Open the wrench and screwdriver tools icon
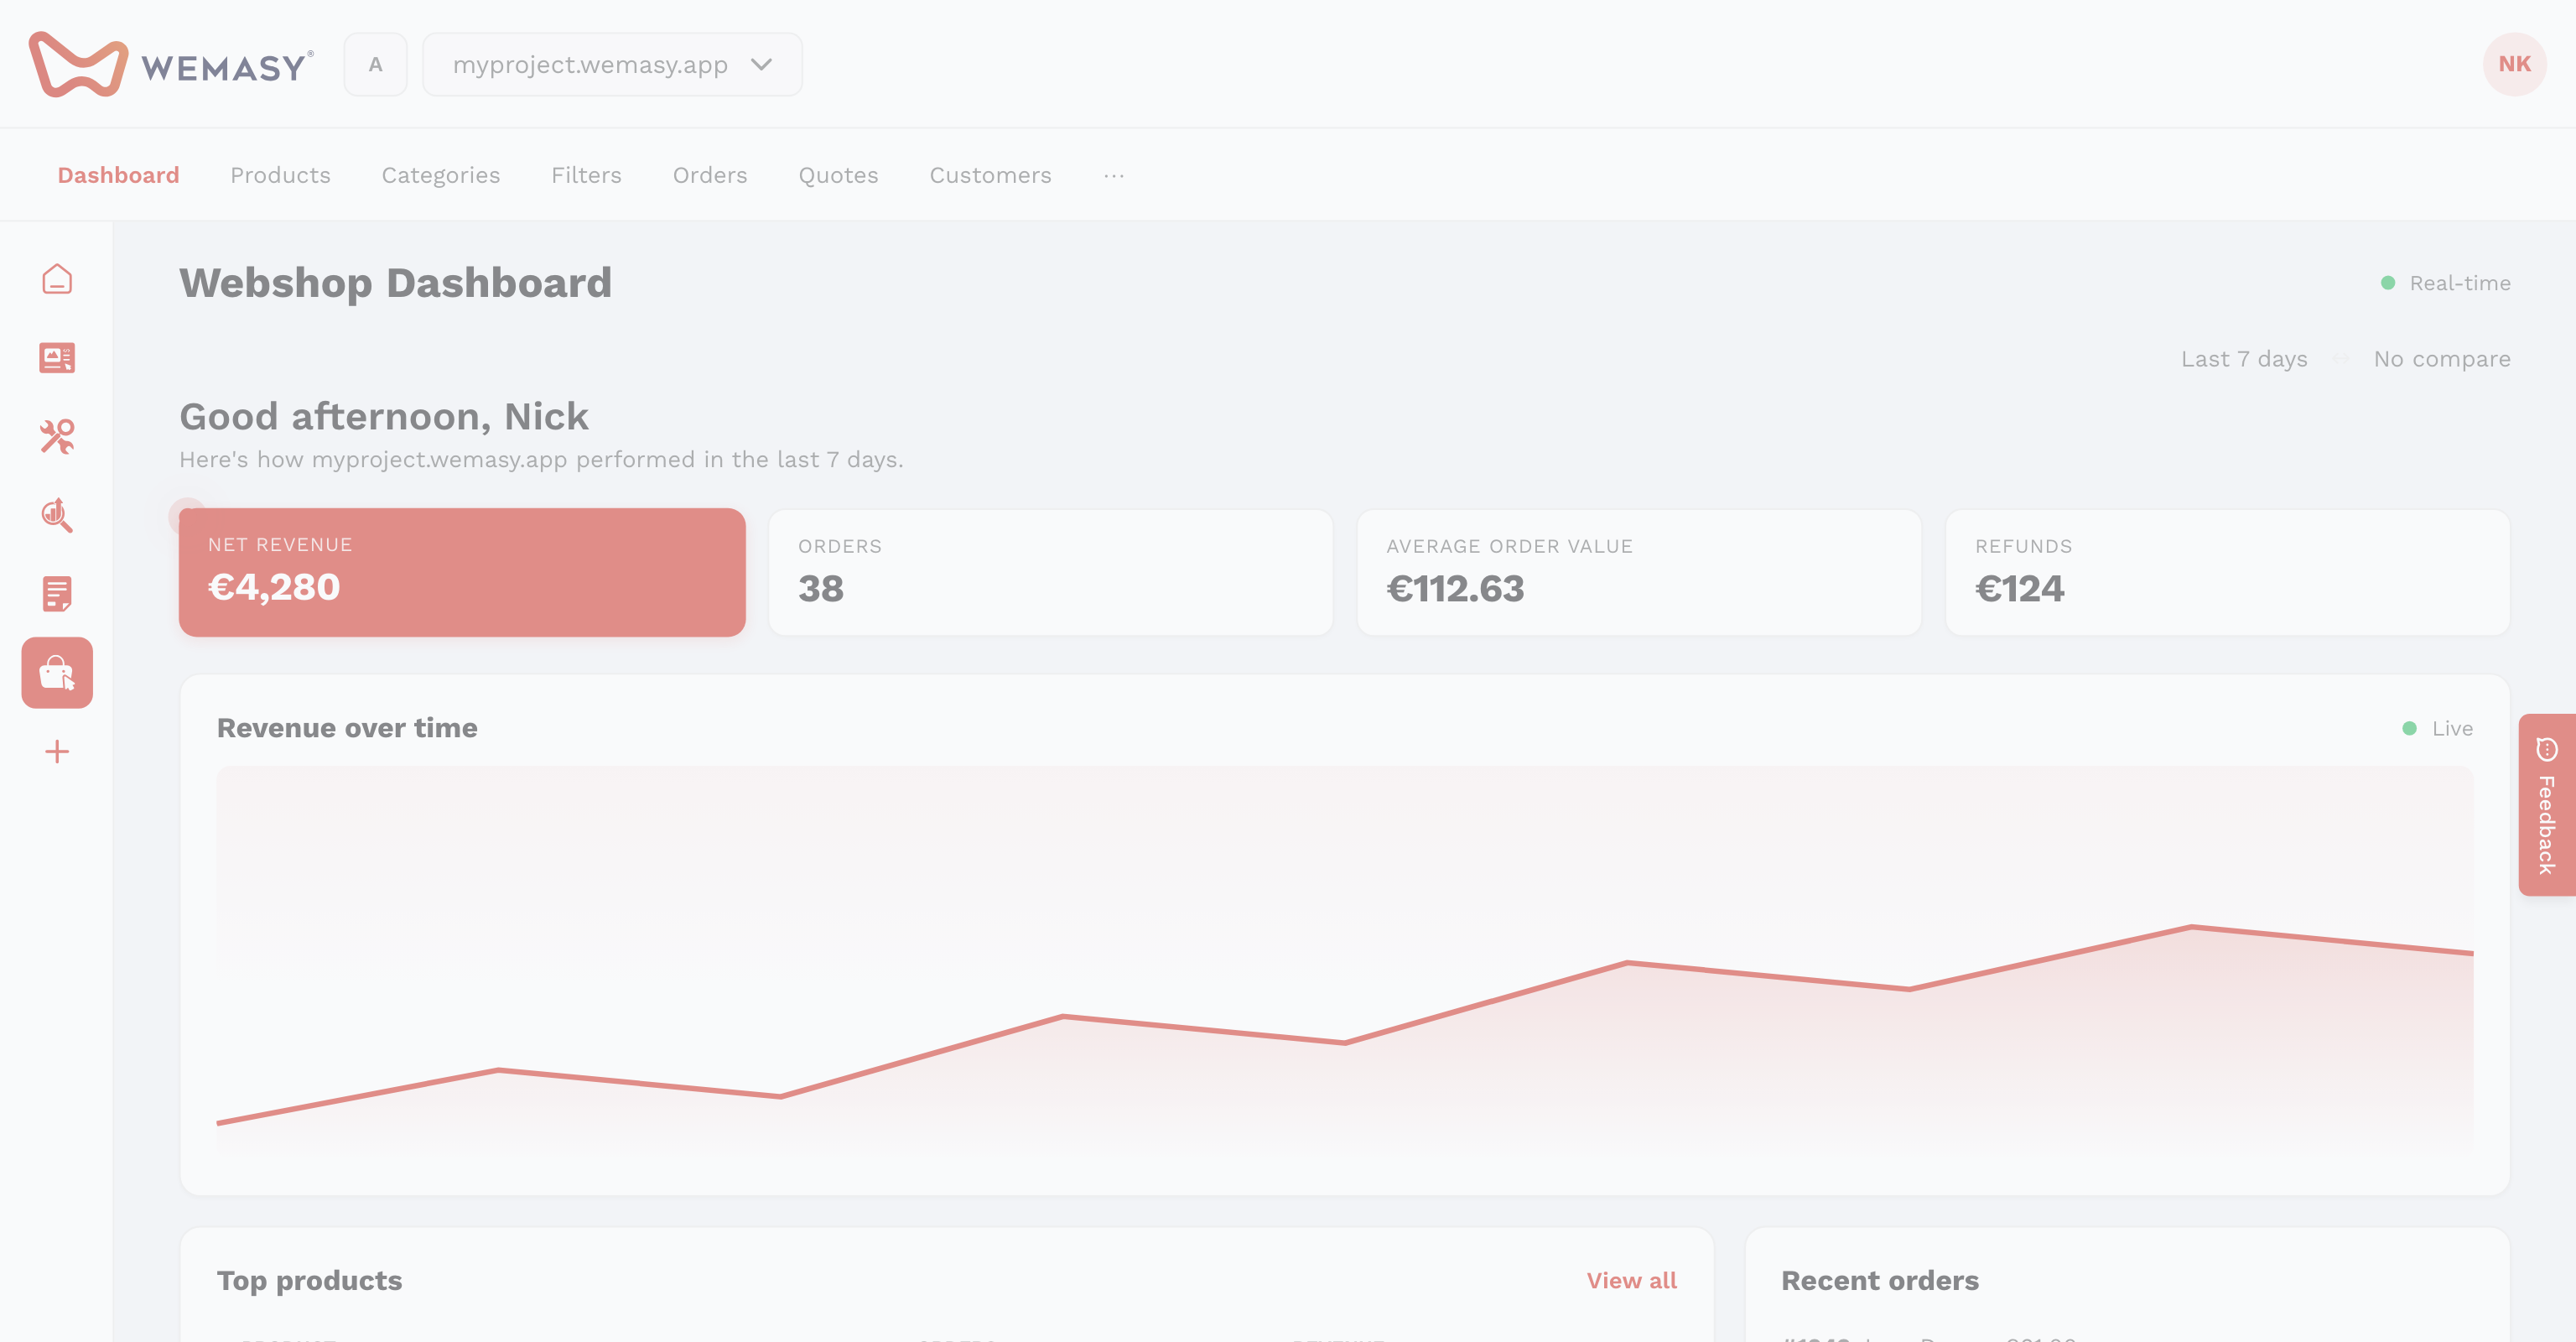2576x1342 pixels. pyautogui.click(x=57, y=437)
